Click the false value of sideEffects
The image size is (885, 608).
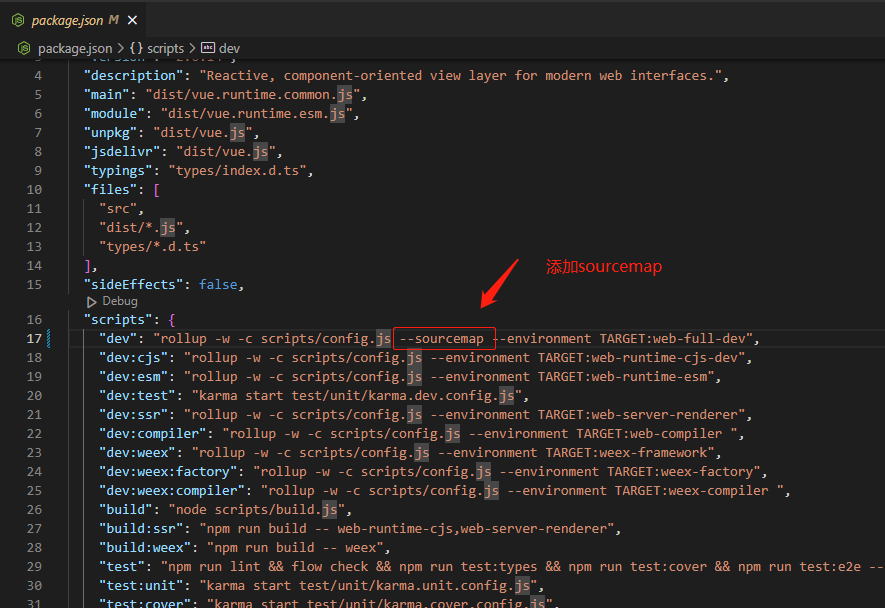218,284
